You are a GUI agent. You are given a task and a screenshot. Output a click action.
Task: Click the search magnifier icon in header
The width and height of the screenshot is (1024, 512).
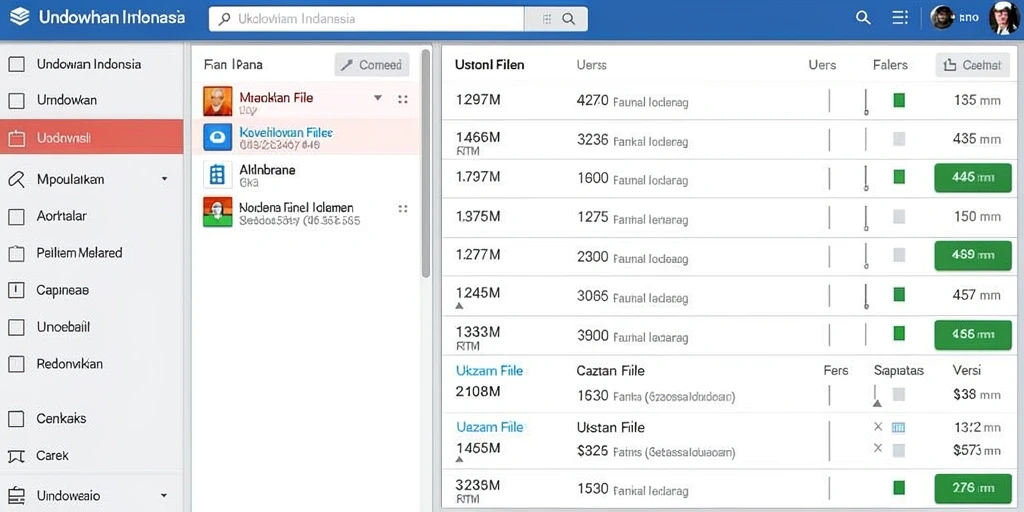pyautogui.click(x=863, y=18)
